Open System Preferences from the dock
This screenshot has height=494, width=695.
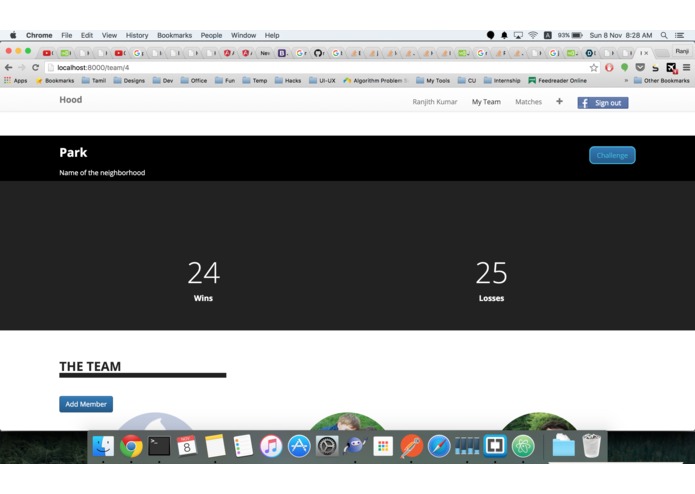[327, 446]
